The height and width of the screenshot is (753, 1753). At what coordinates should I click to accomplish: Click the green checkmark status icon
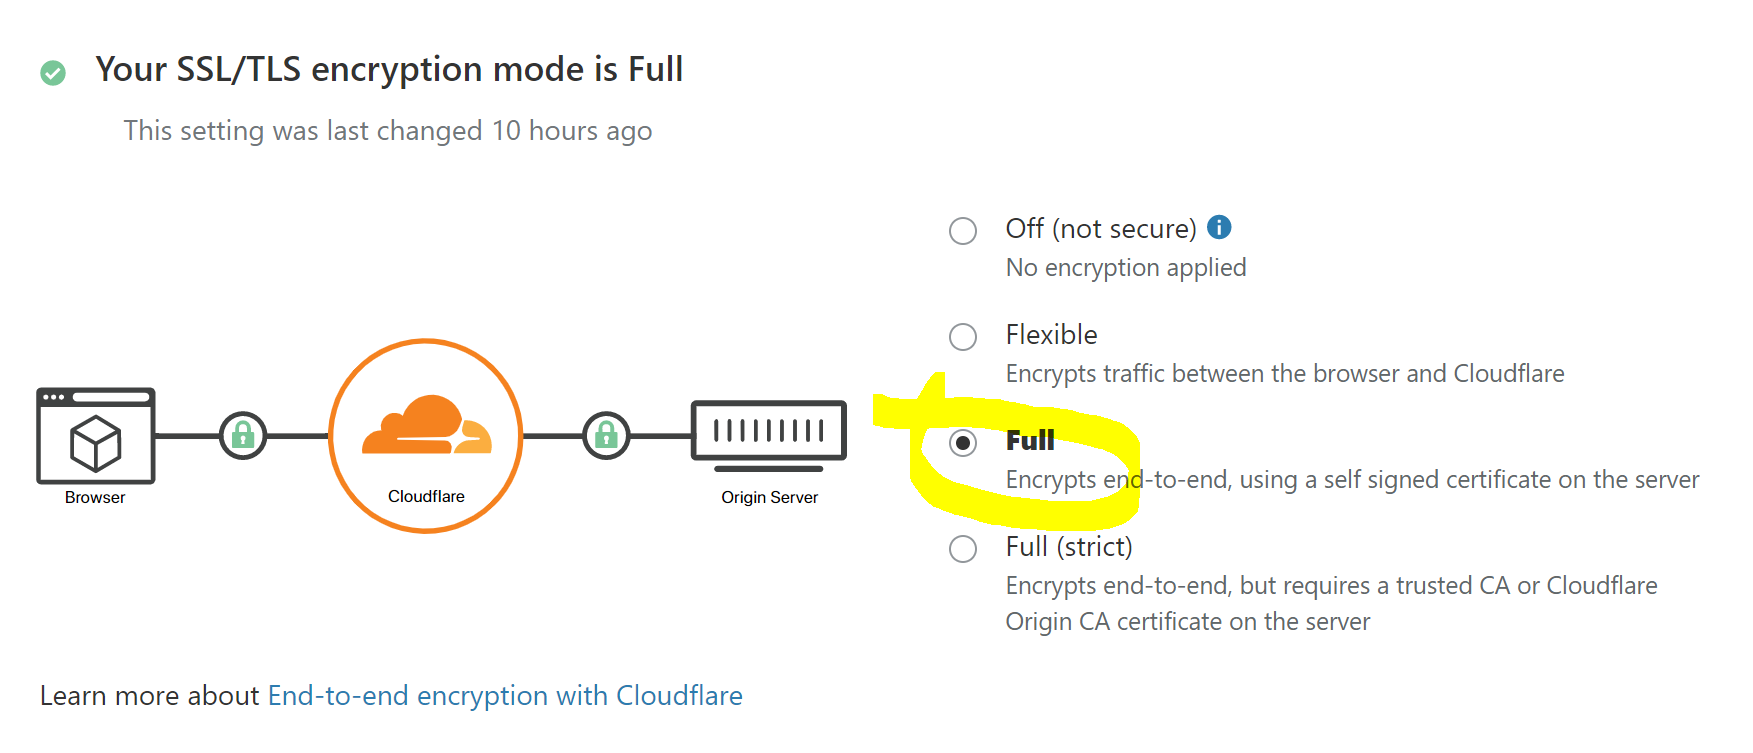(53, 73)
